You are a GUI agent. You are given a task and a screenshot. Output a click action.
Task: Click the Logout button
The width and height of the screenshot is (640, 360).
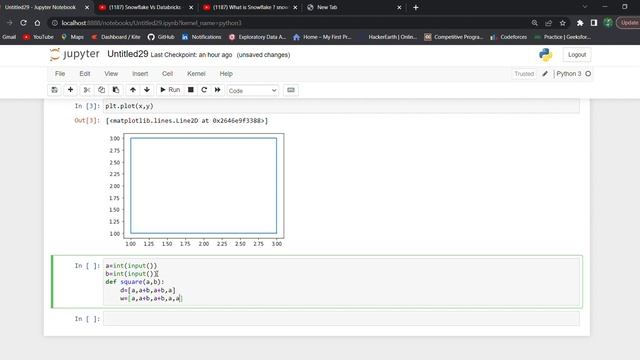coord(577,55)
